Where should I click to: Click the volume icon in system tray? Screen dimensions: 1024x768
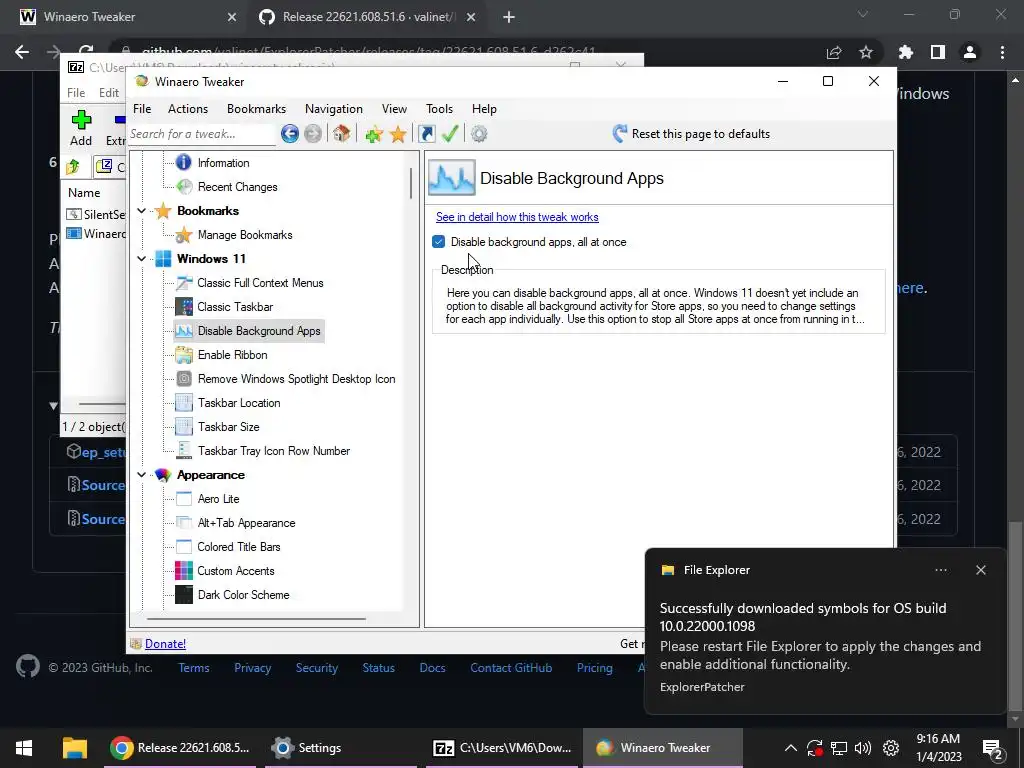point(863,748)
